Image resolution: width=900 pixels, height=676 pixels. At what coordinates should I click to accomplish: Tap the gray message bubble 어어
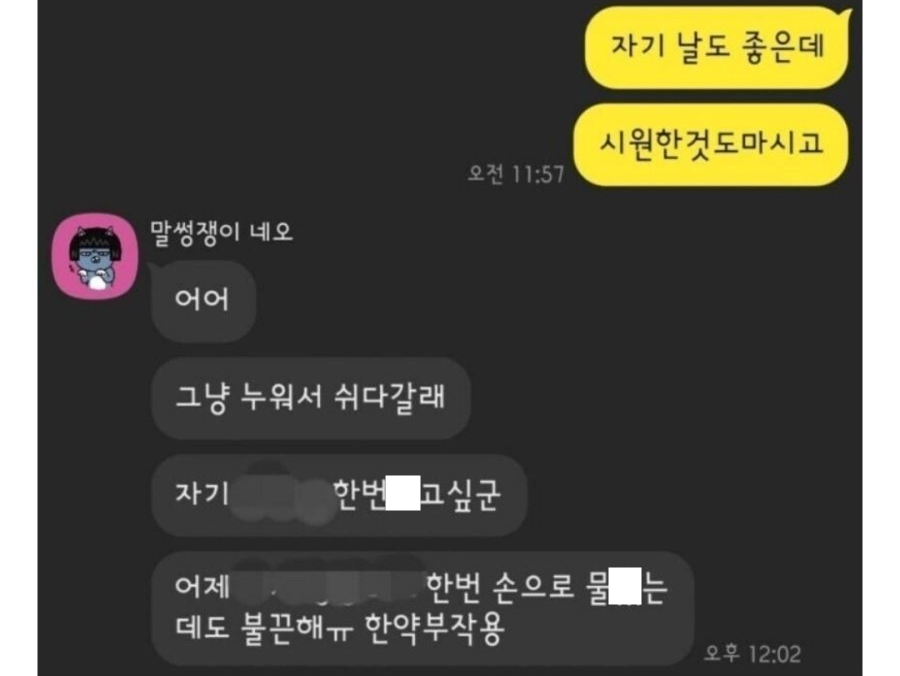[203, 300]
